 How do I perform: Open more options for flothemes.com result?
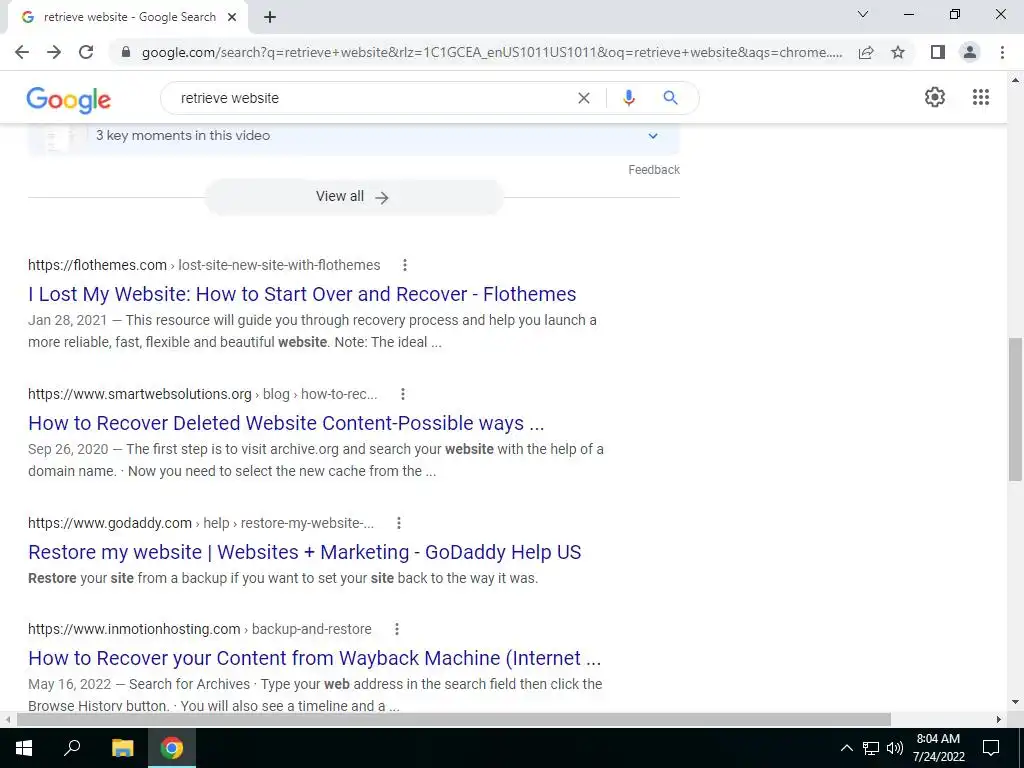click(405, 264)
